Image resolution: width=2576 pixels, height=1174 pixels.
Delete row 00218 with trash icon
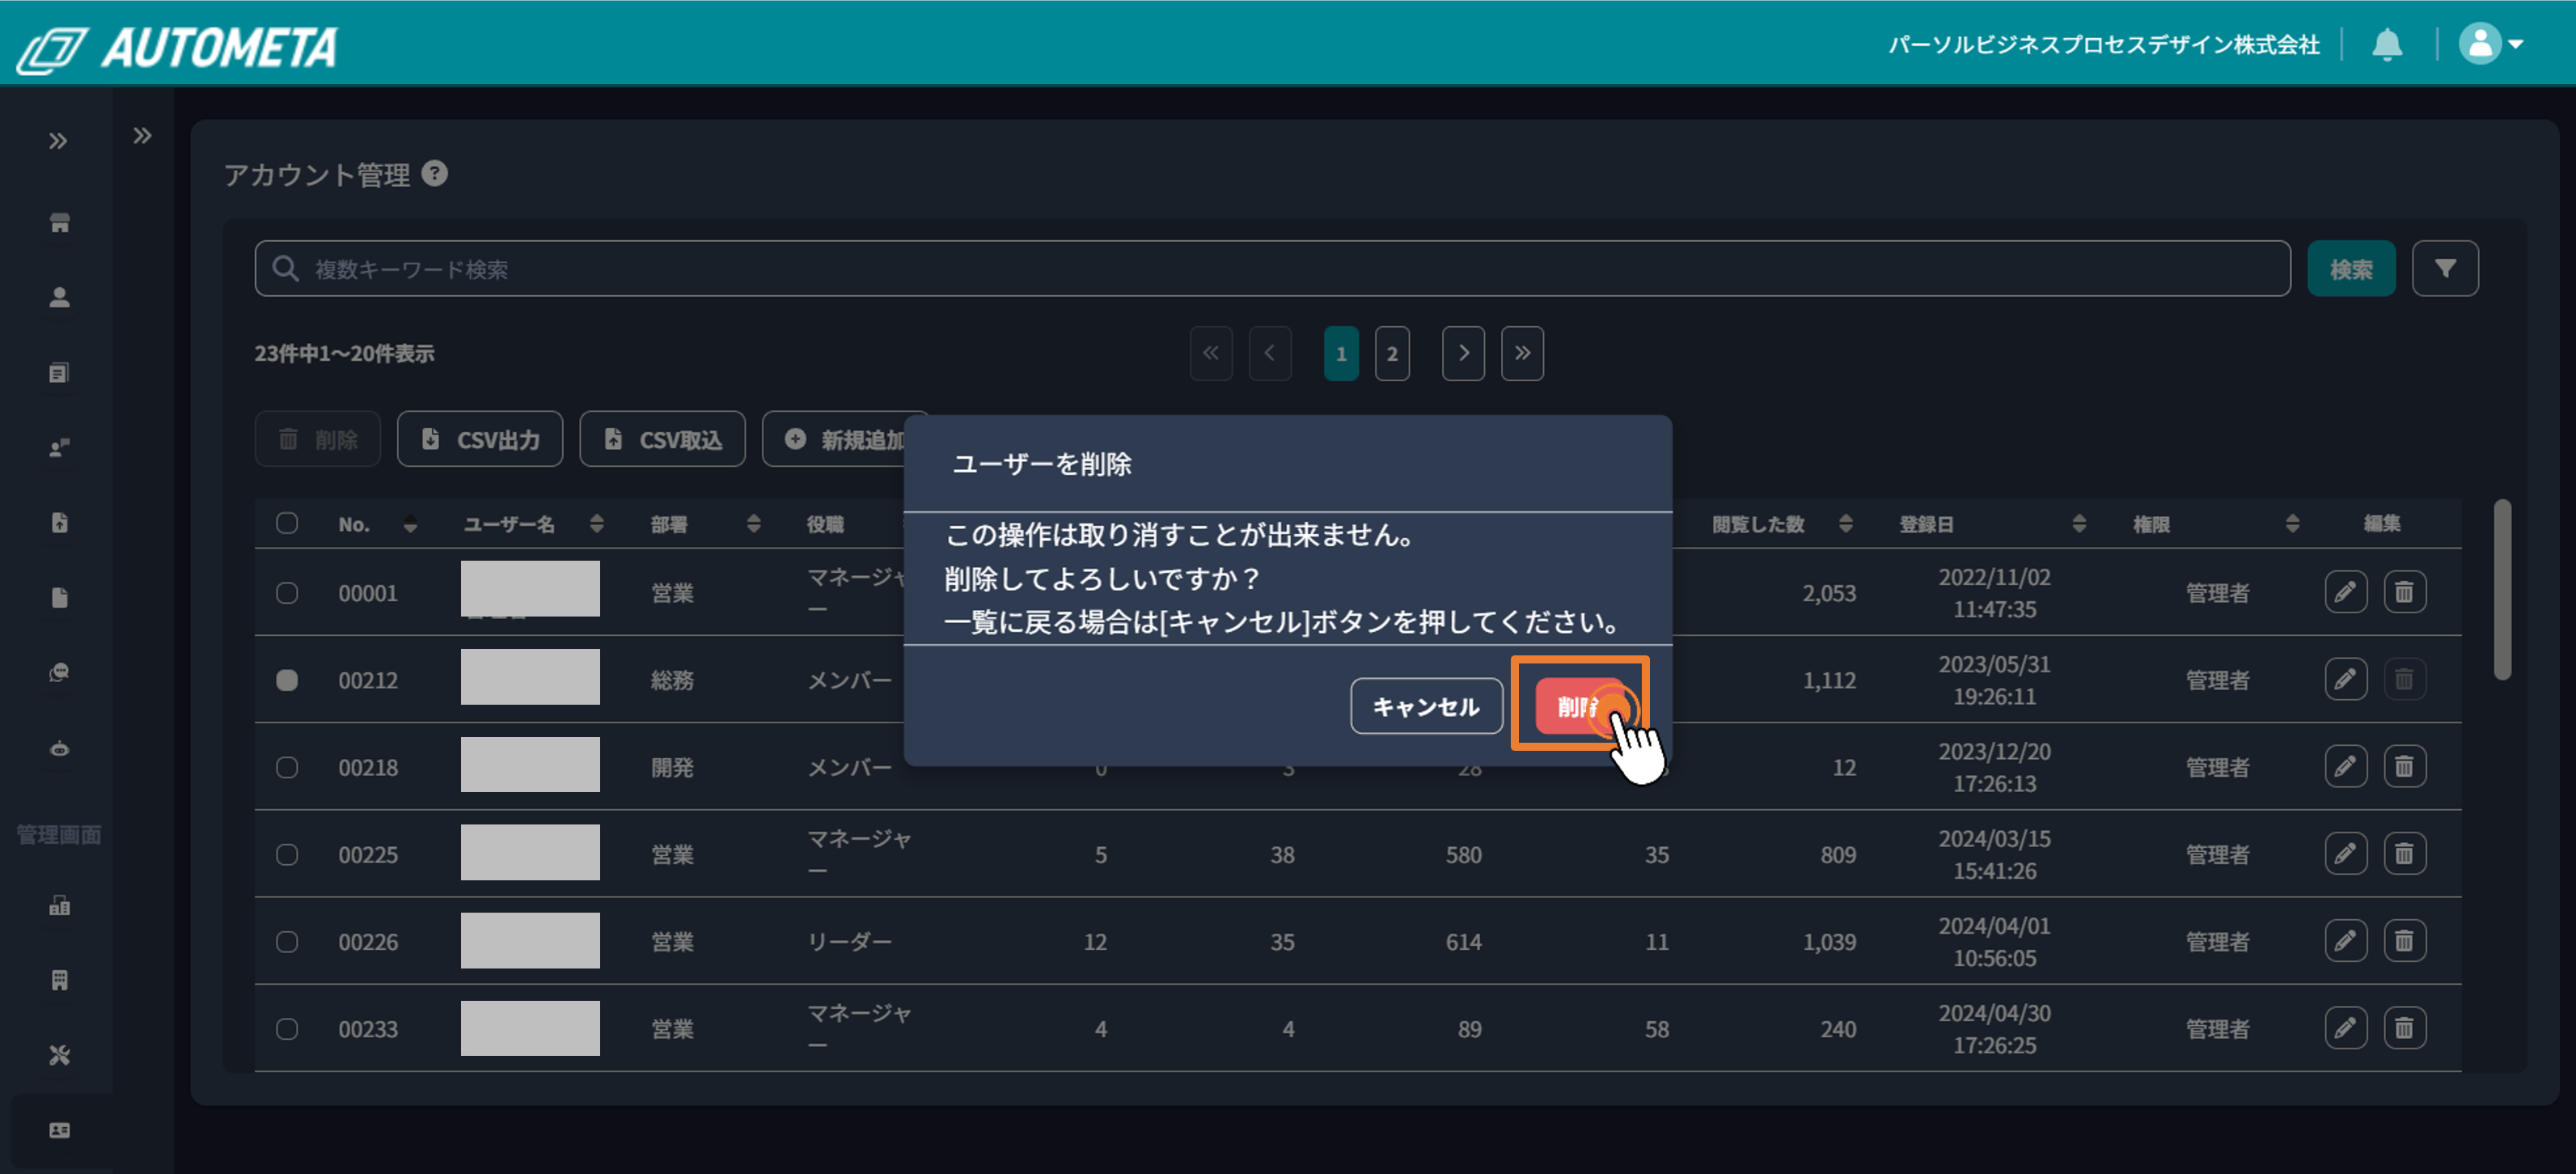(x=2404, y=766)
